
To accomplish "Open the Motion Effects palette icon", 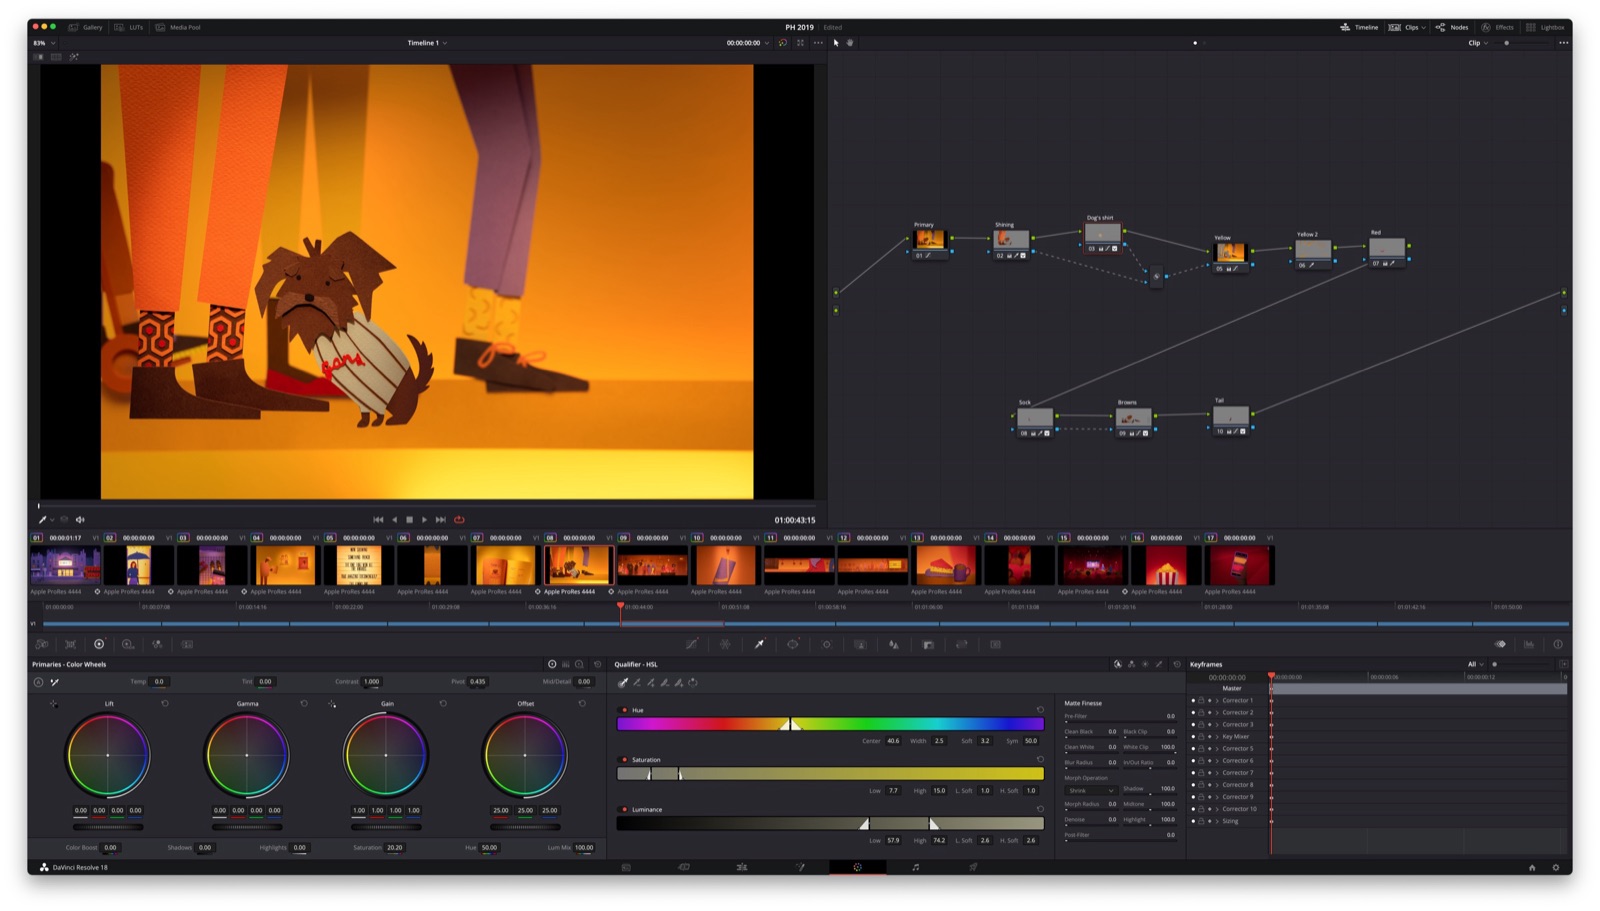I will click(x=187, y=644).
